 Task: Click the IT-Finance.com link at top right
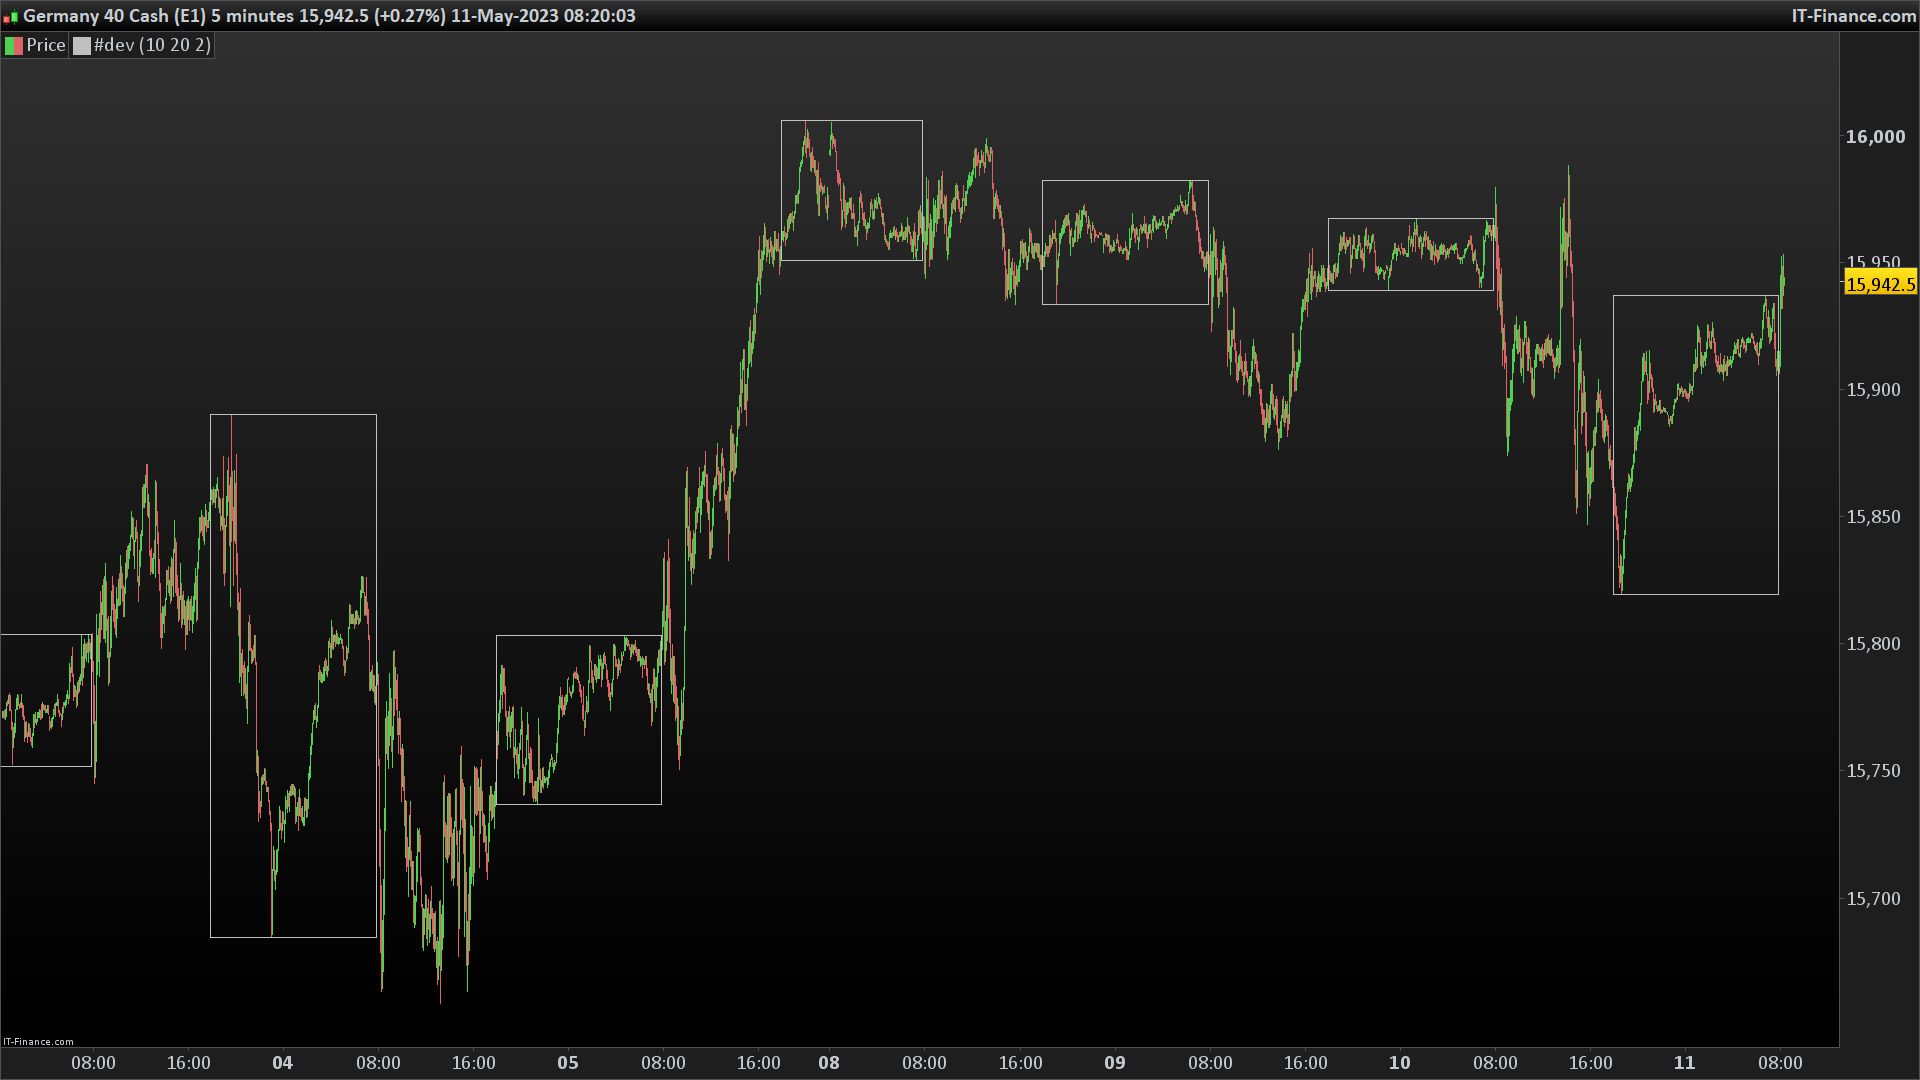(1853, 16)
